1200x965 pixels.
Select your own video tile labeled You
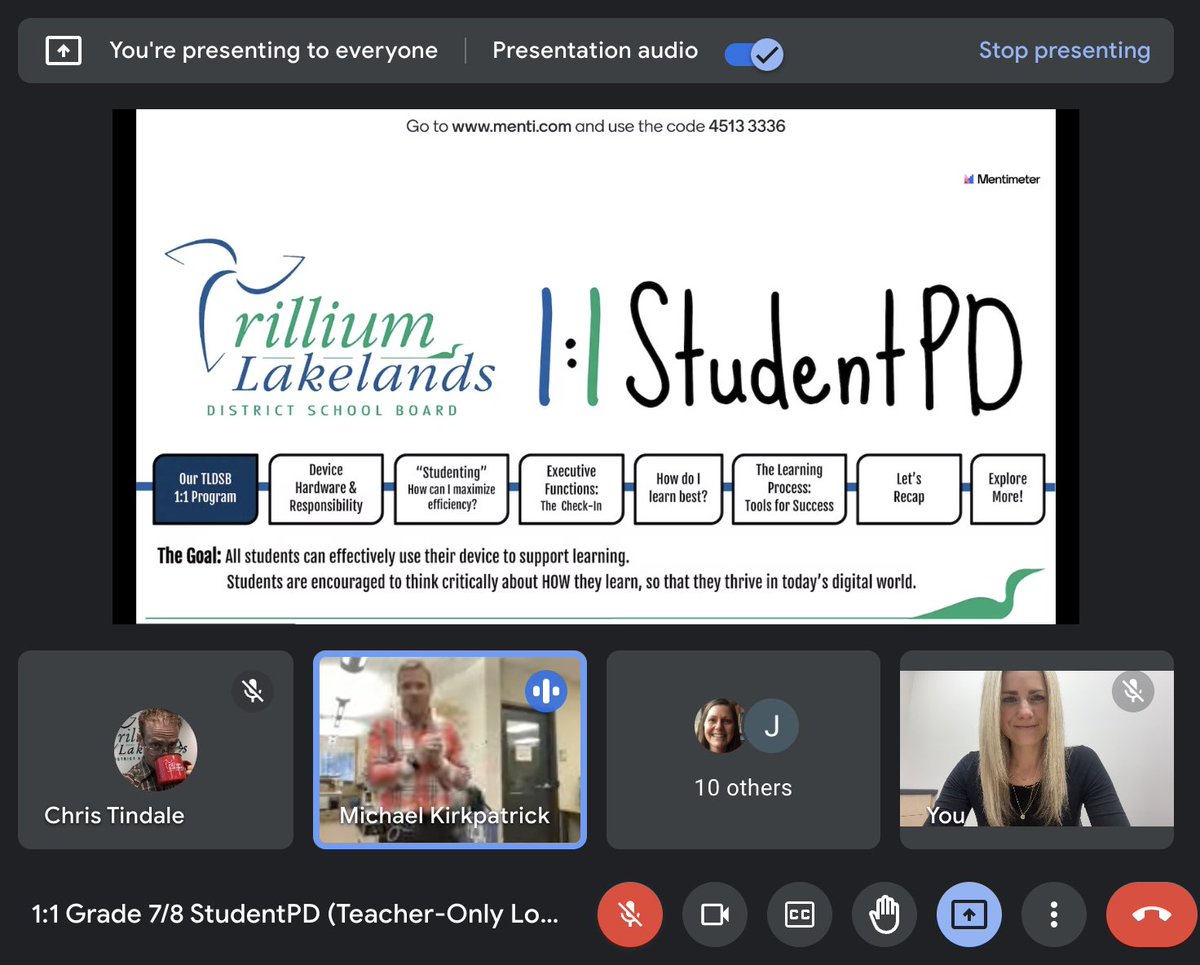(x=1037, y=750)
